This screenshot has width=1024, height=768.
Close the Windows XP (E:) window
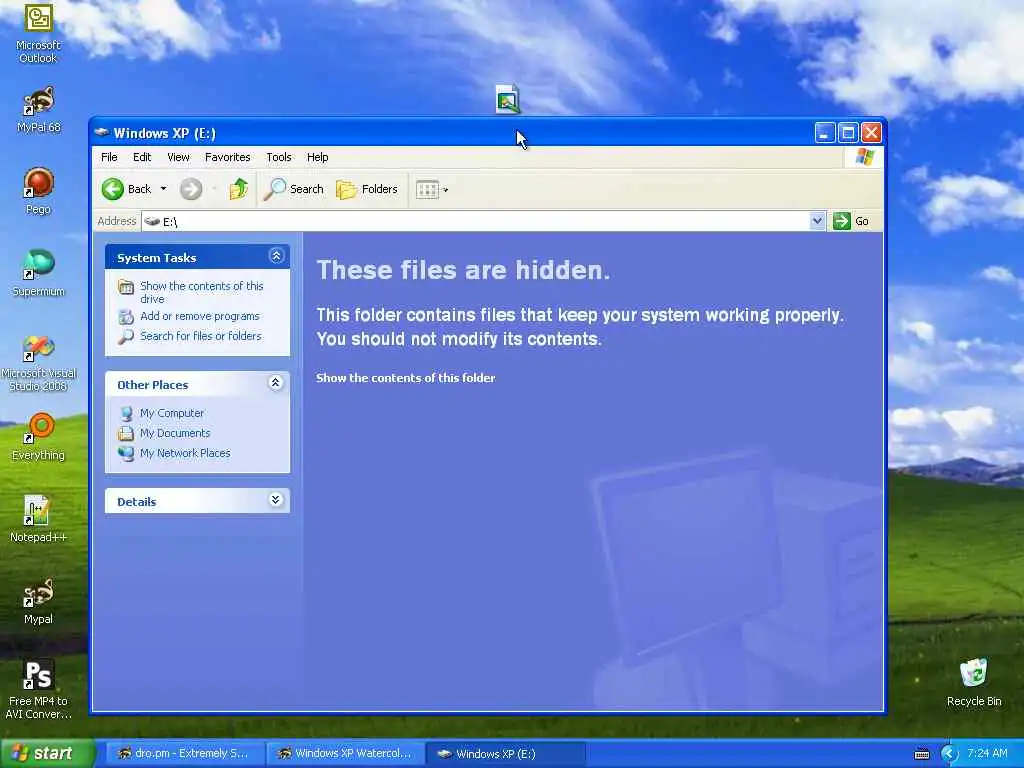tap(872, 133)
